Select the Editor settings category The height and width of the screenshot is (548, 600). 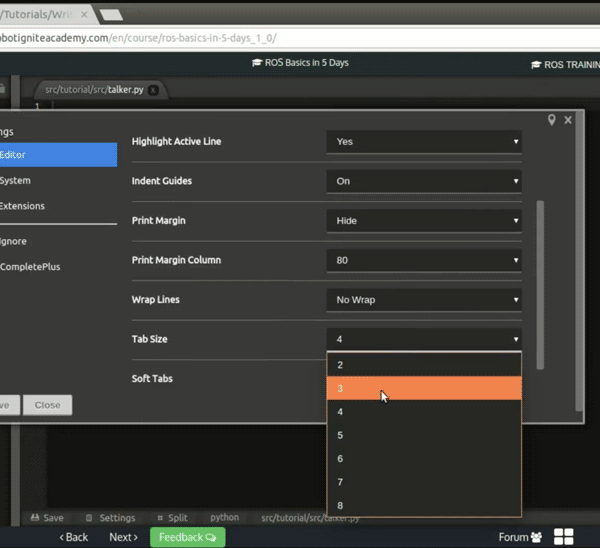58,155
